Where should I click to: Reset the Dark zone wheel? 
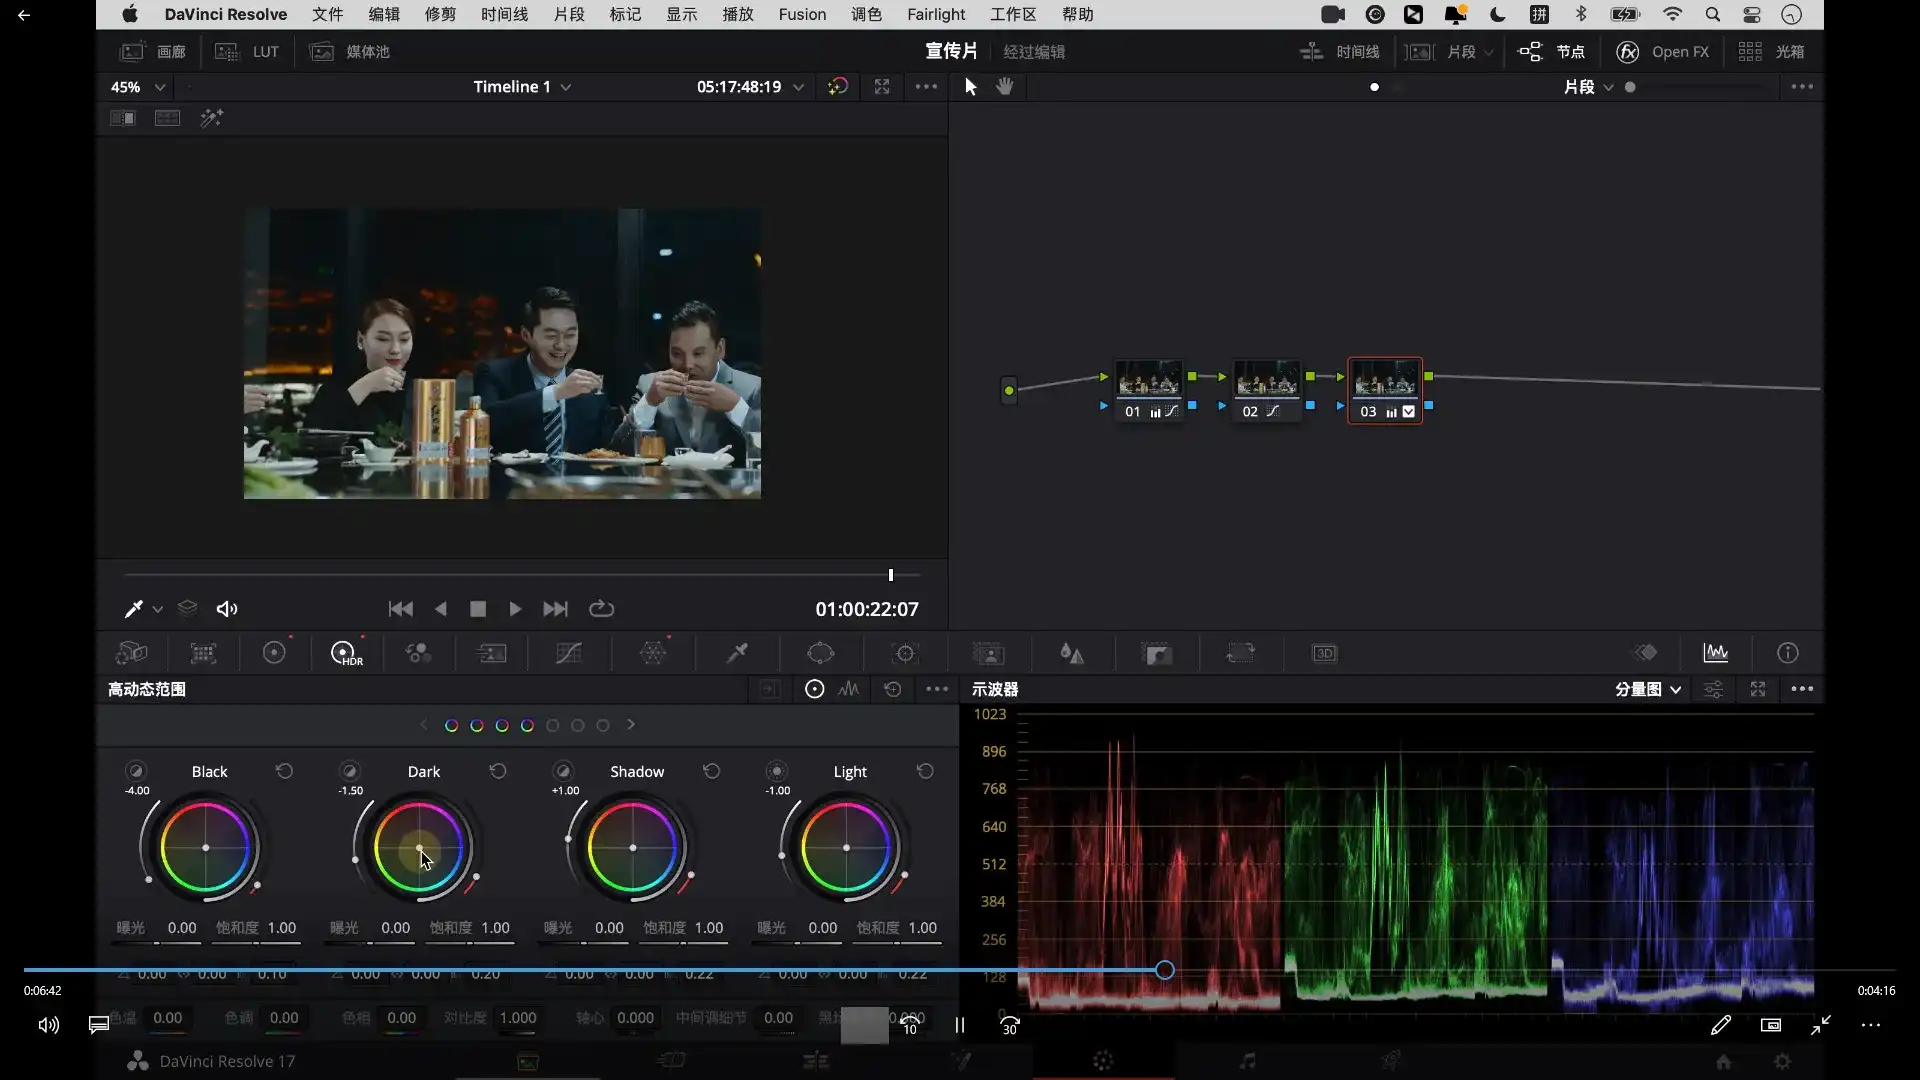pyautogui.click(x=498, y=771)
